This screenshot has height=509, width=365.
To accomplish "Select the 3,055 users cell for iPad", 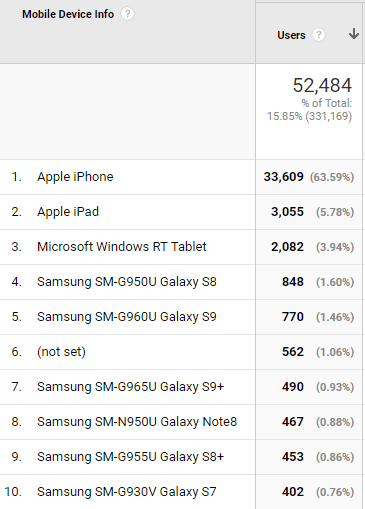I will (x=287, y=212).
